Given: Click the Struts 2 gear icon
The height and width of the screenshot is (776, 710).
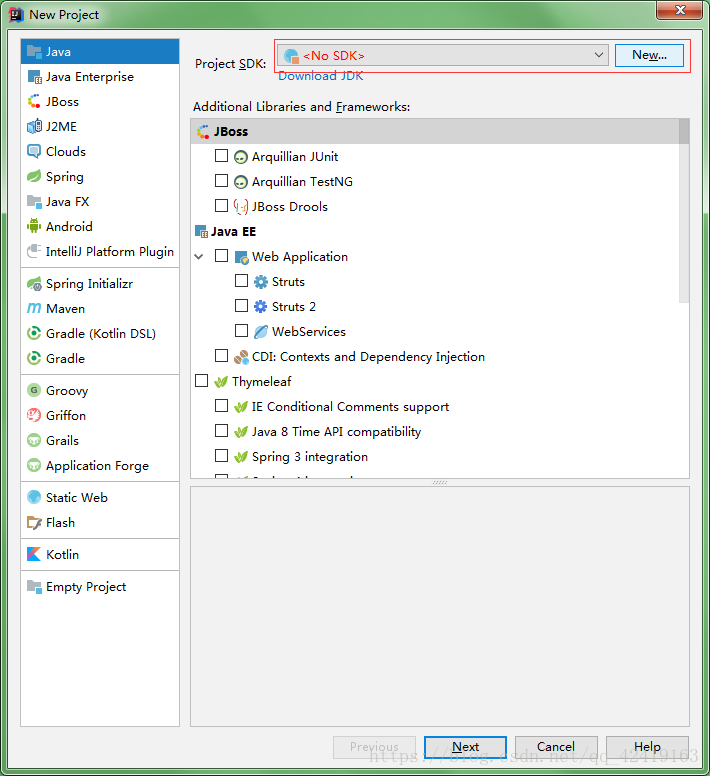Looking at the screenshot, I should [x=261, y=307].
